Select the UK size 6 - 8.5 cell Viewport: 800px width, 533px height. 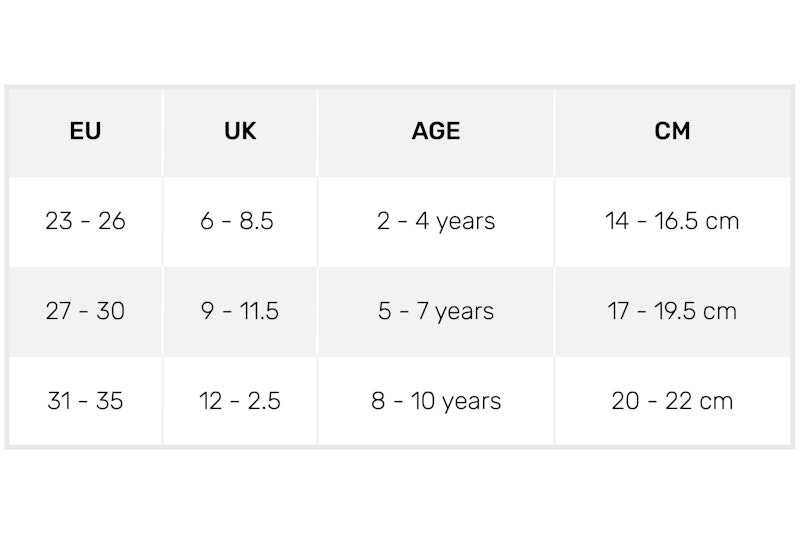click(x=240, y=221)
